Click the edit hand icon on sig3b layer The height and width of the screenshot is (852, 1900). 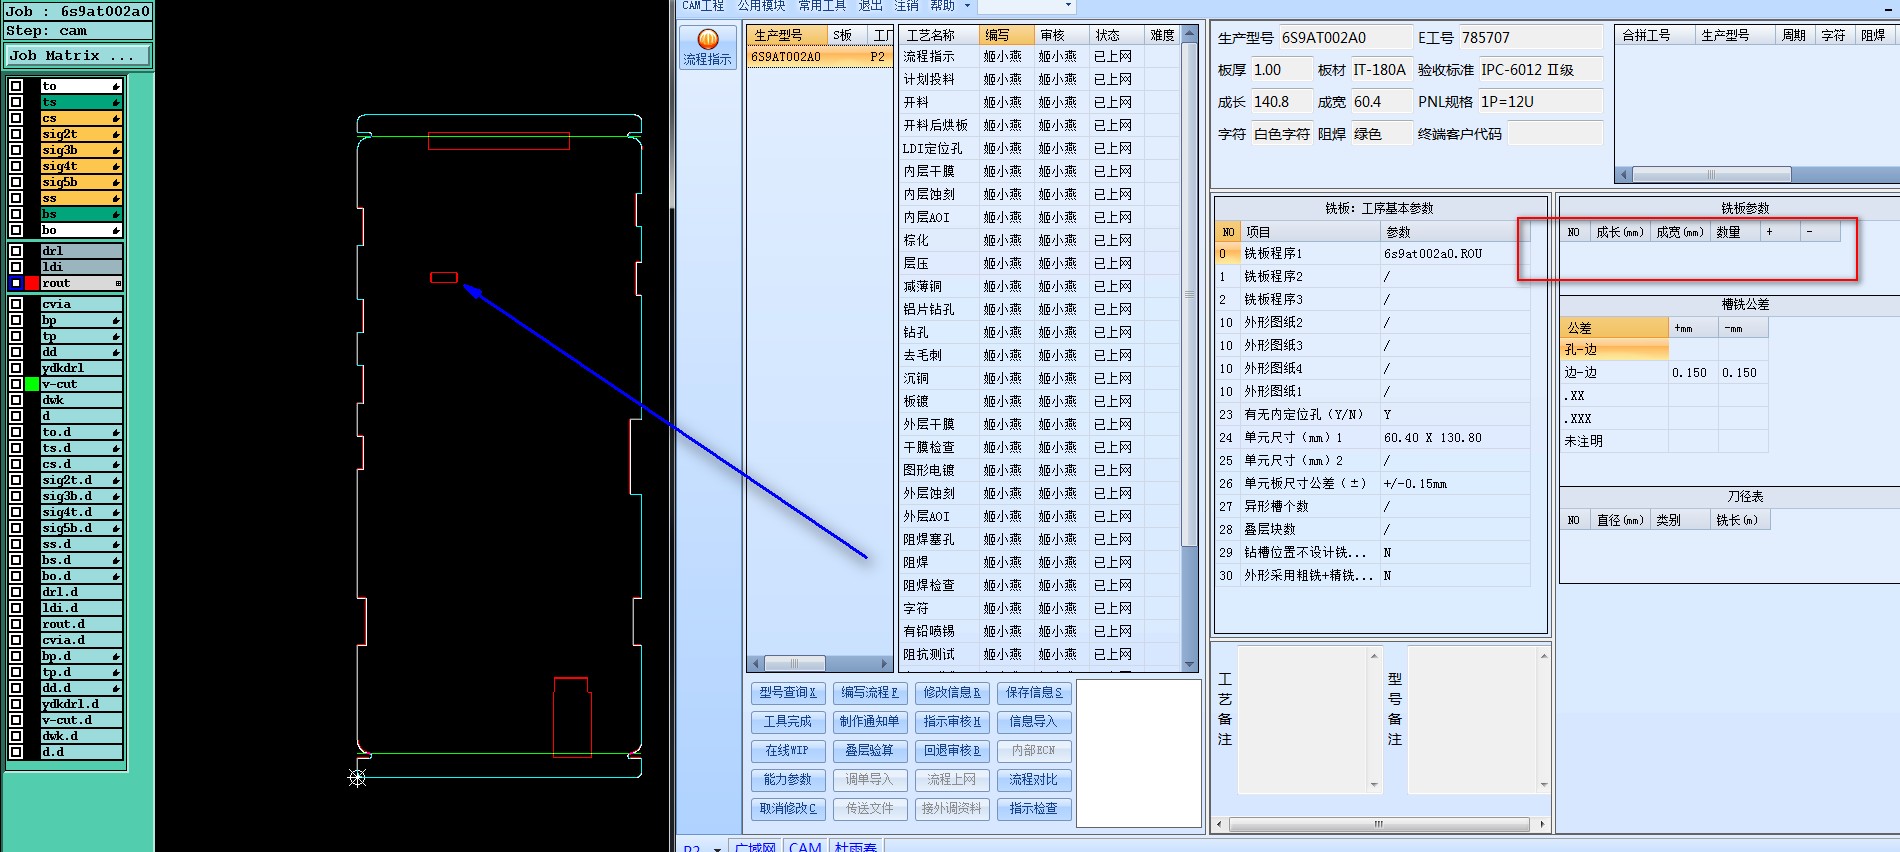[x=116, y=150]
